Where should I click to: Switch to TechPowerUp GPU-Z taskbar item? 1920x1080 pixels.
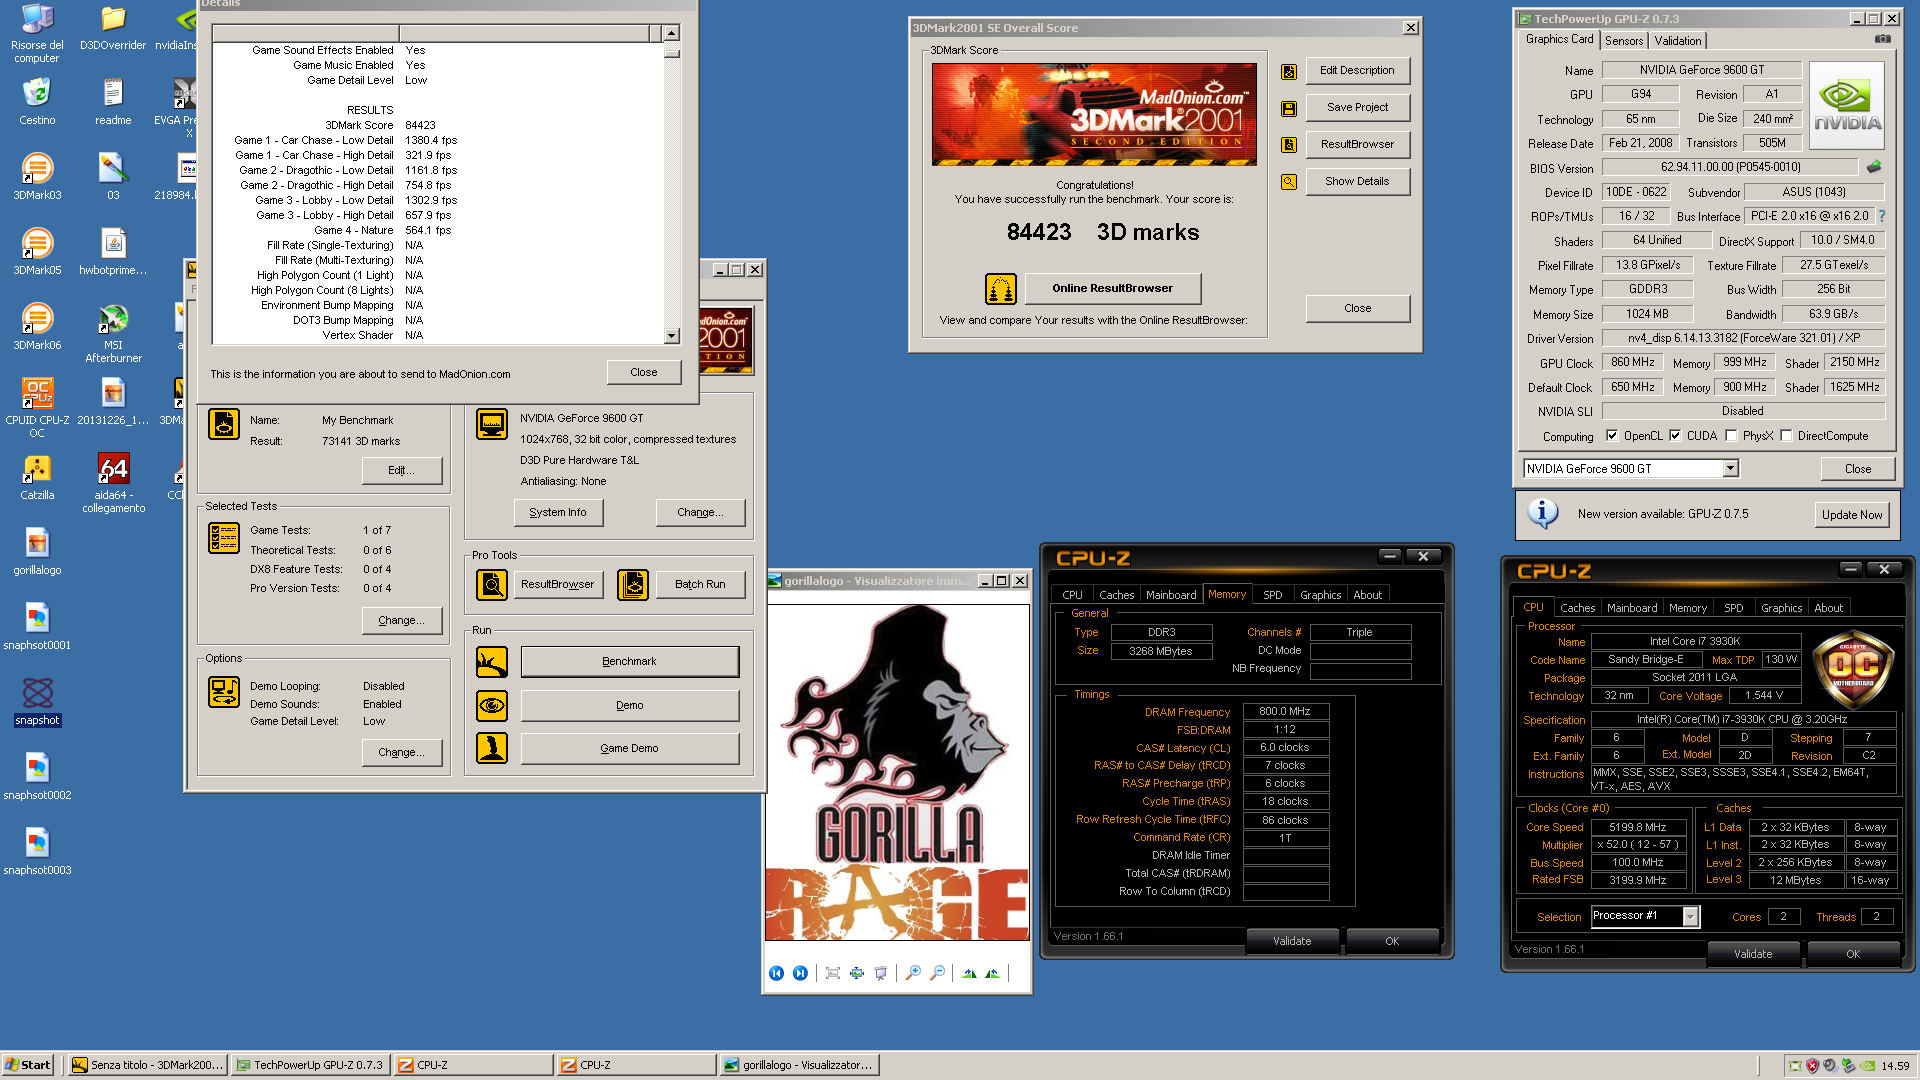[310, 1065]
